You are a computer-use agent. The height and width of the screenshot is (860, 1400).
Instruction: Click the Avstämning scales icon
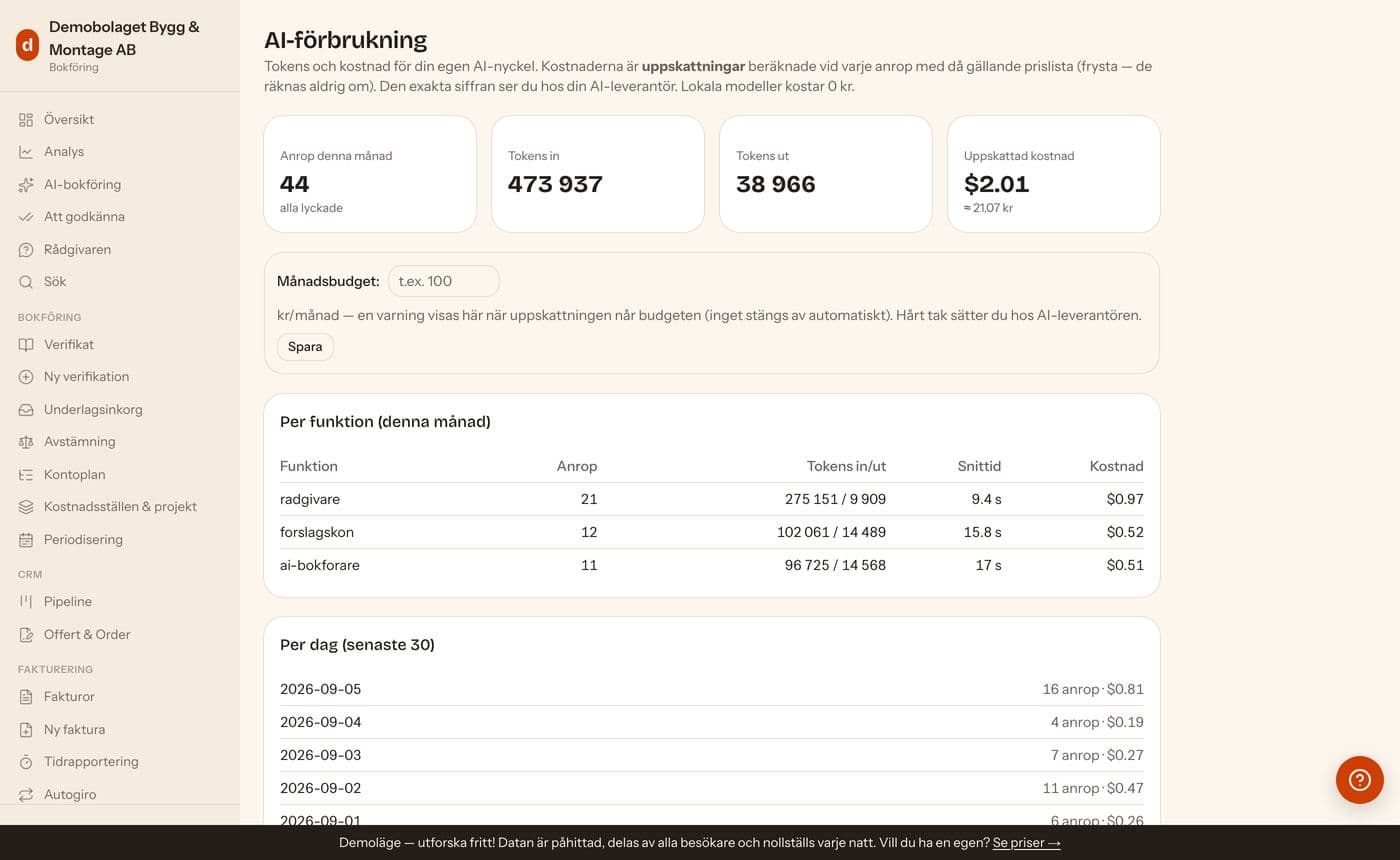pos(26,442)
